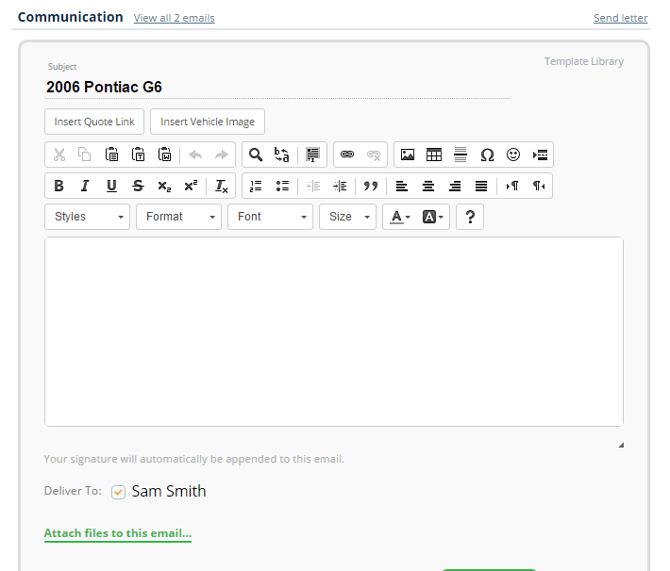Open the text color picker
The width and height of the screenshot is (670, 571).
tap(400, 217)
